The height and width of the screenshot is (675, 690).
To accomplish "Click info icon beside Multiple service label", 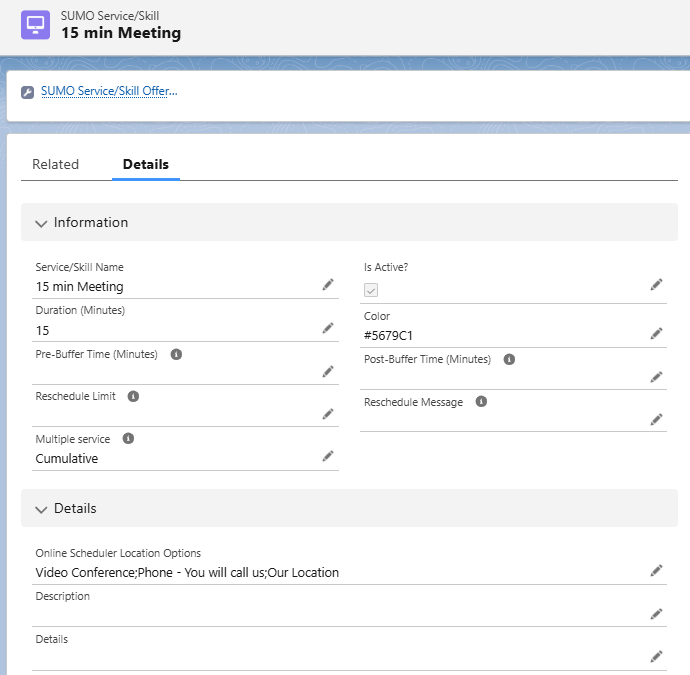I will pyautogui.click(x=128, y=439).
